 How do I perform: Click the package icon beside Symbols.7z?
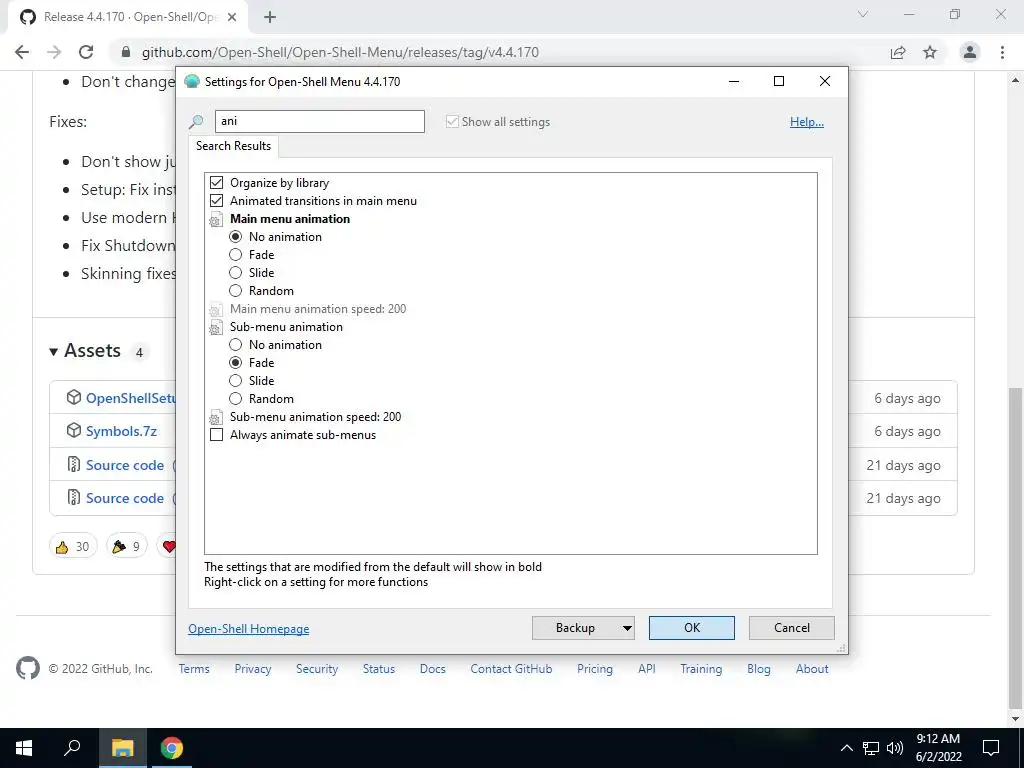(x=74, y=431)
